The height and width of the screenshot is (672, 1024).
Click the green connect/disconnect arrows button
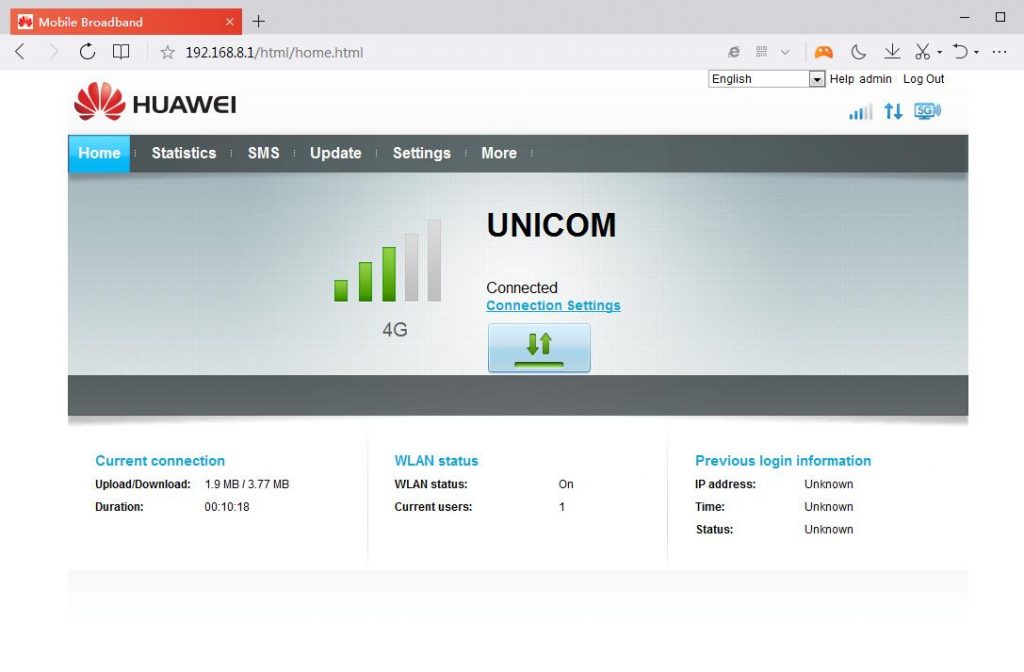[539, 347]
